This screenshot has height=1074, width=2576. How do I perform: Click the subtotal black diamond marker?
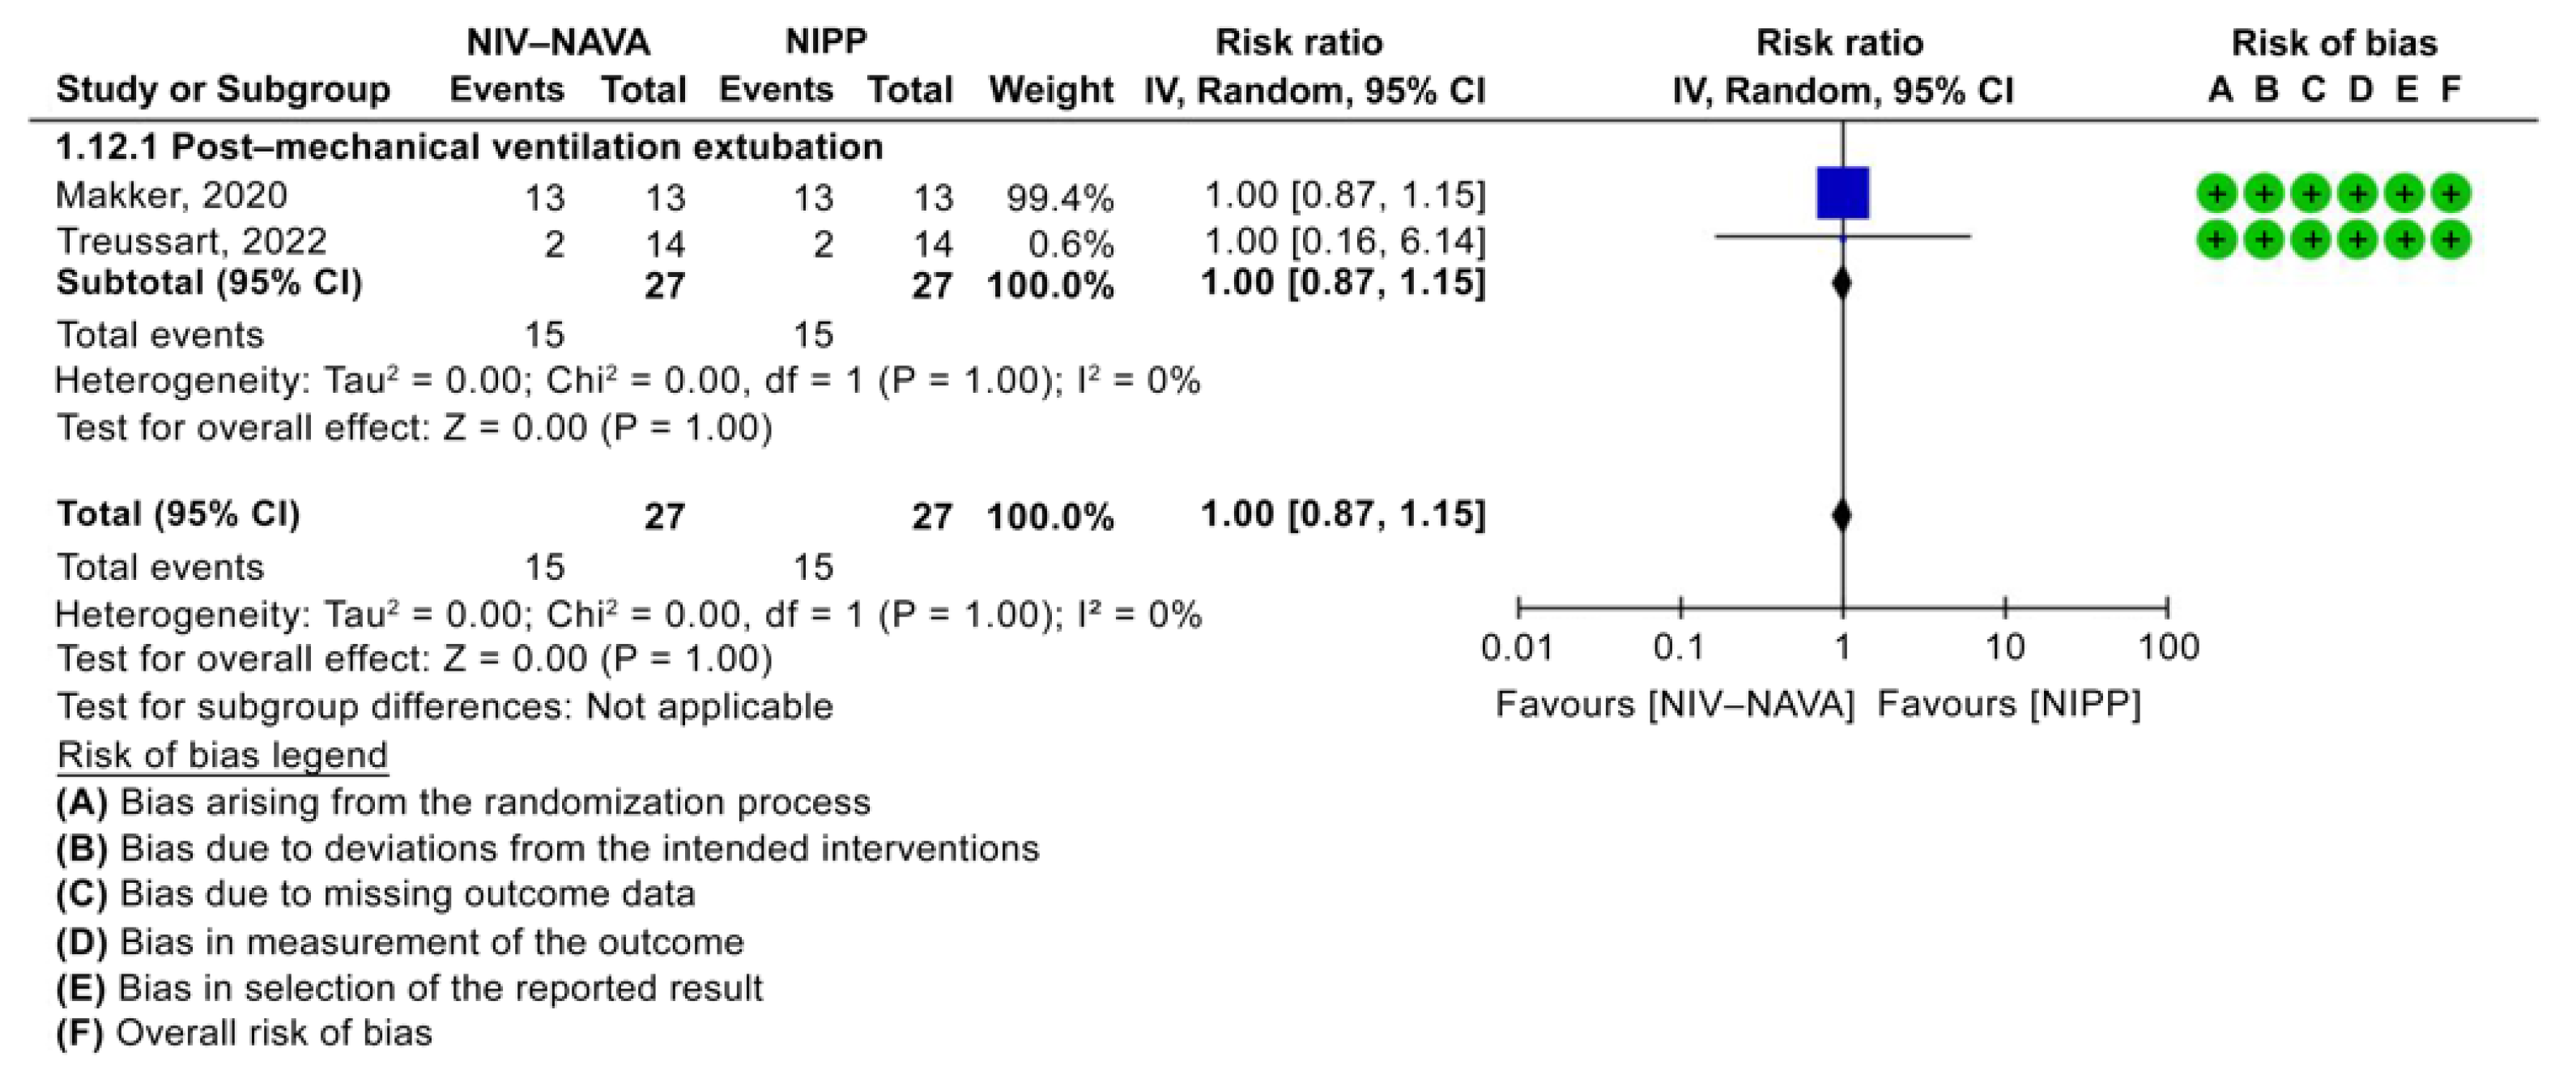pos(1842,284)
